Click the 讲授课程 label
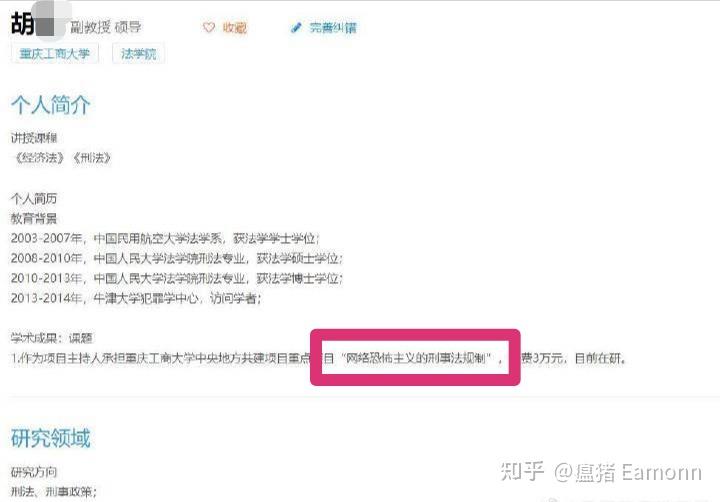Viewport: 720px width, 502px height. (x=34, y=138)
